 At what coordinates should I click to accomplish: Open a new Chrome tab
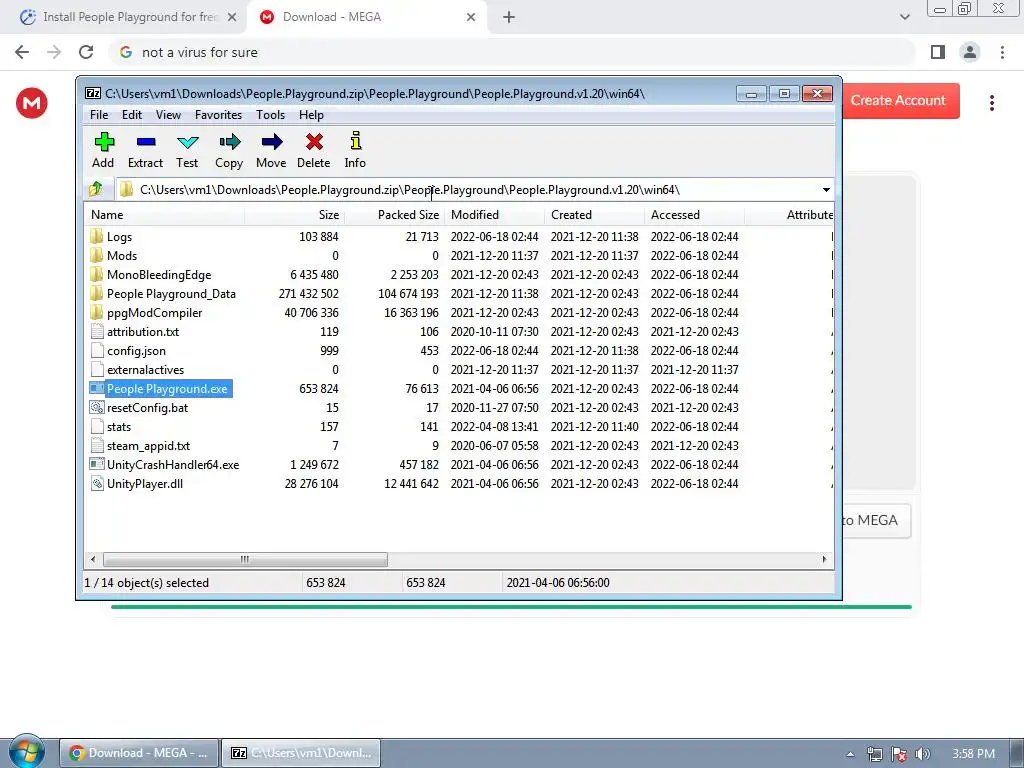(509, 17)
